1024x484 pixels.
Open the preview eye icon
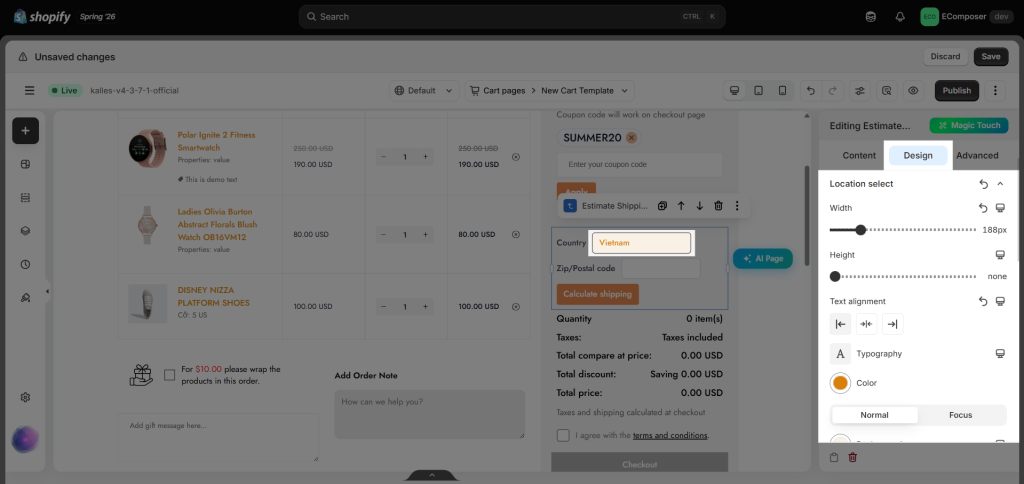click(913, 91)
